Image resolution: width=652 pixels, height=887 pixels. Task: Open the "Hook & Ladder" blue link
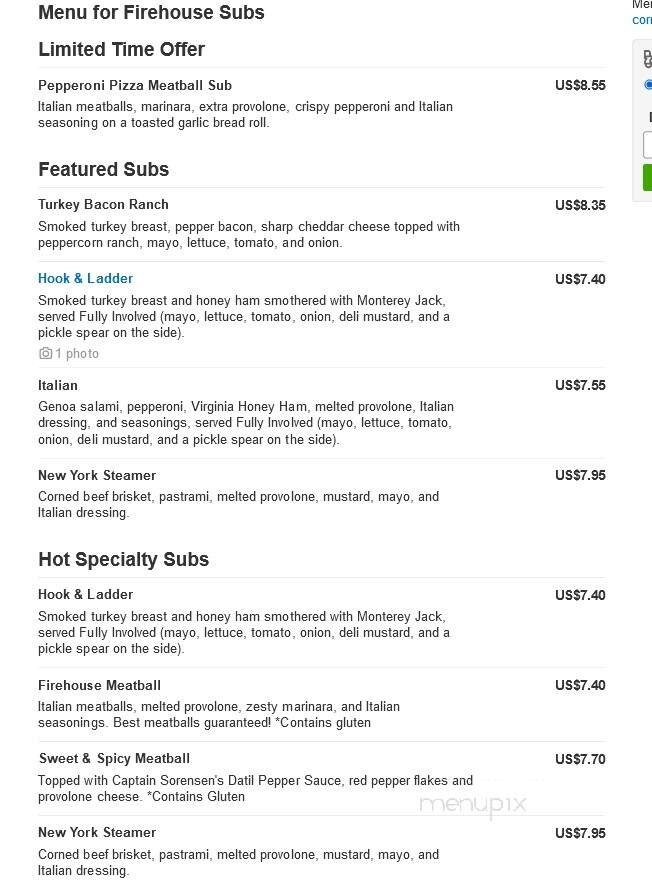pyautogui.click(x=85, y=278)
